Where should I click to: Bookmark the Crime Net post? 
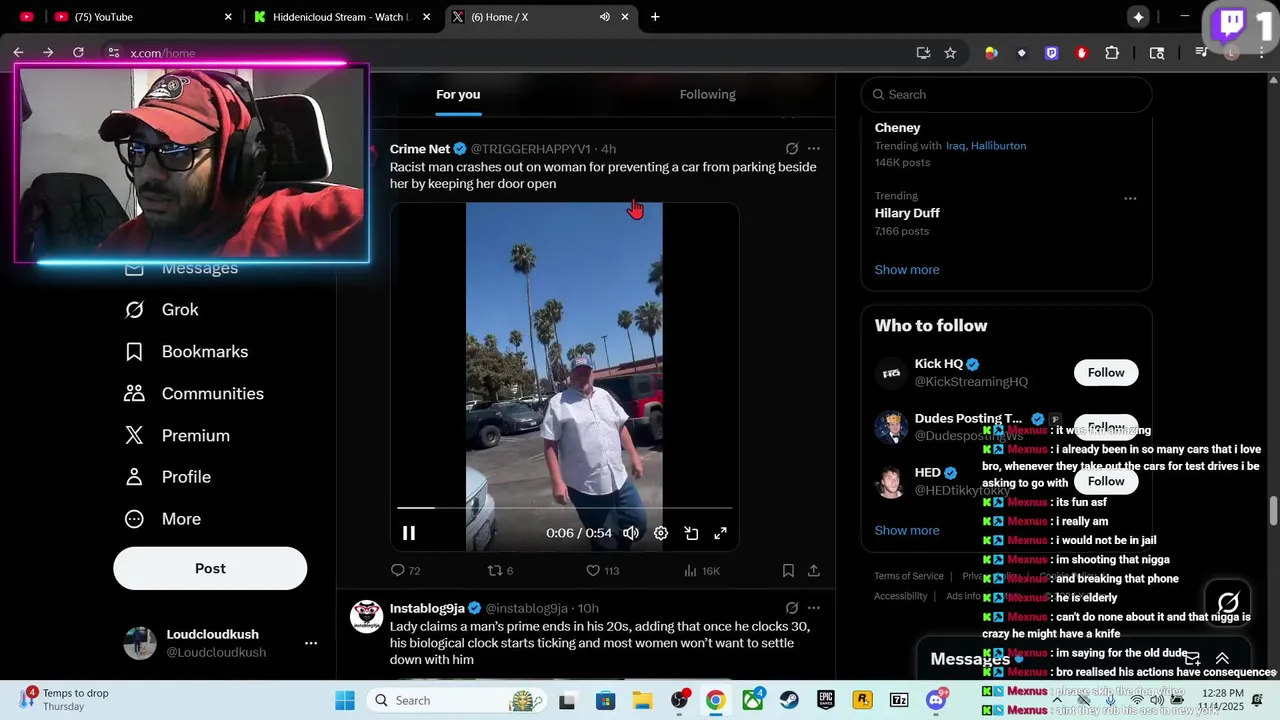click(788, 571)
